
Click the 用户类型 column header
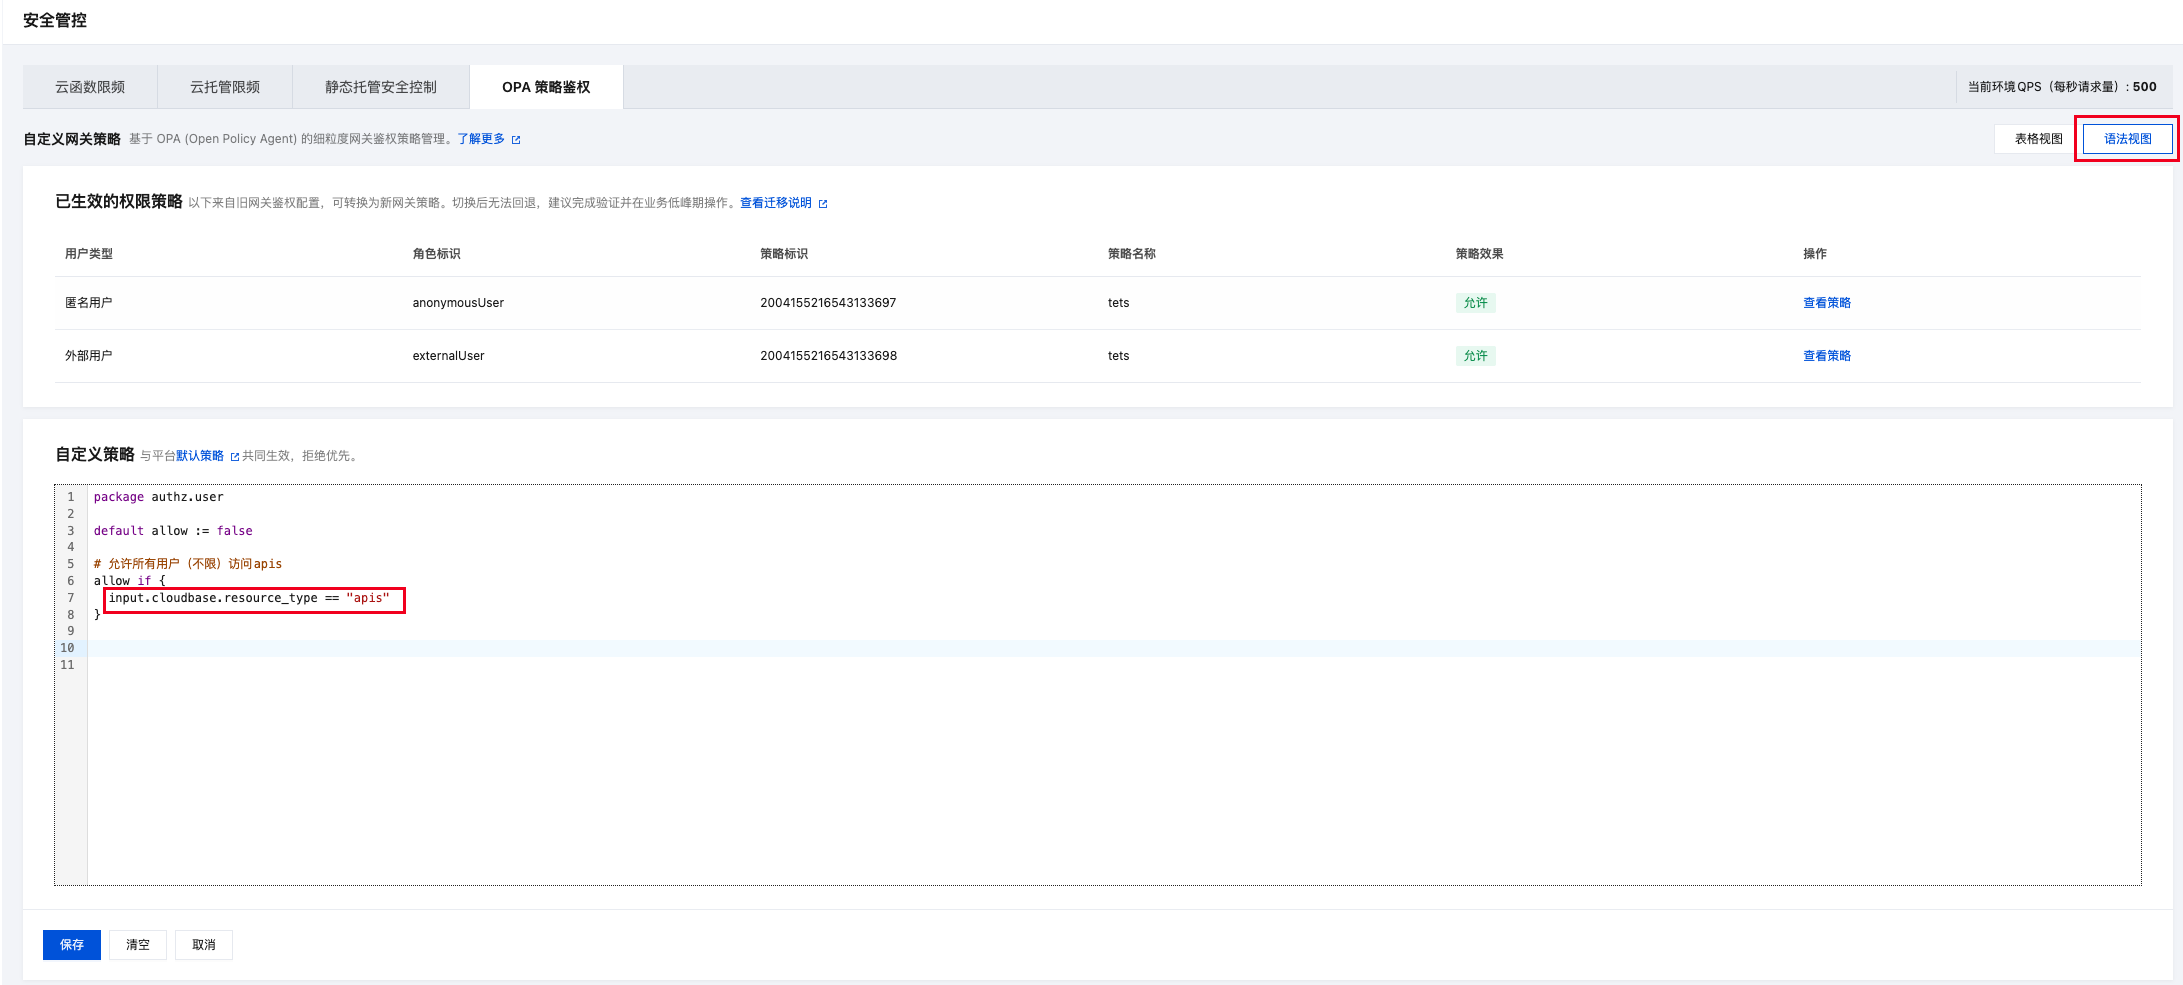point(89,254)
